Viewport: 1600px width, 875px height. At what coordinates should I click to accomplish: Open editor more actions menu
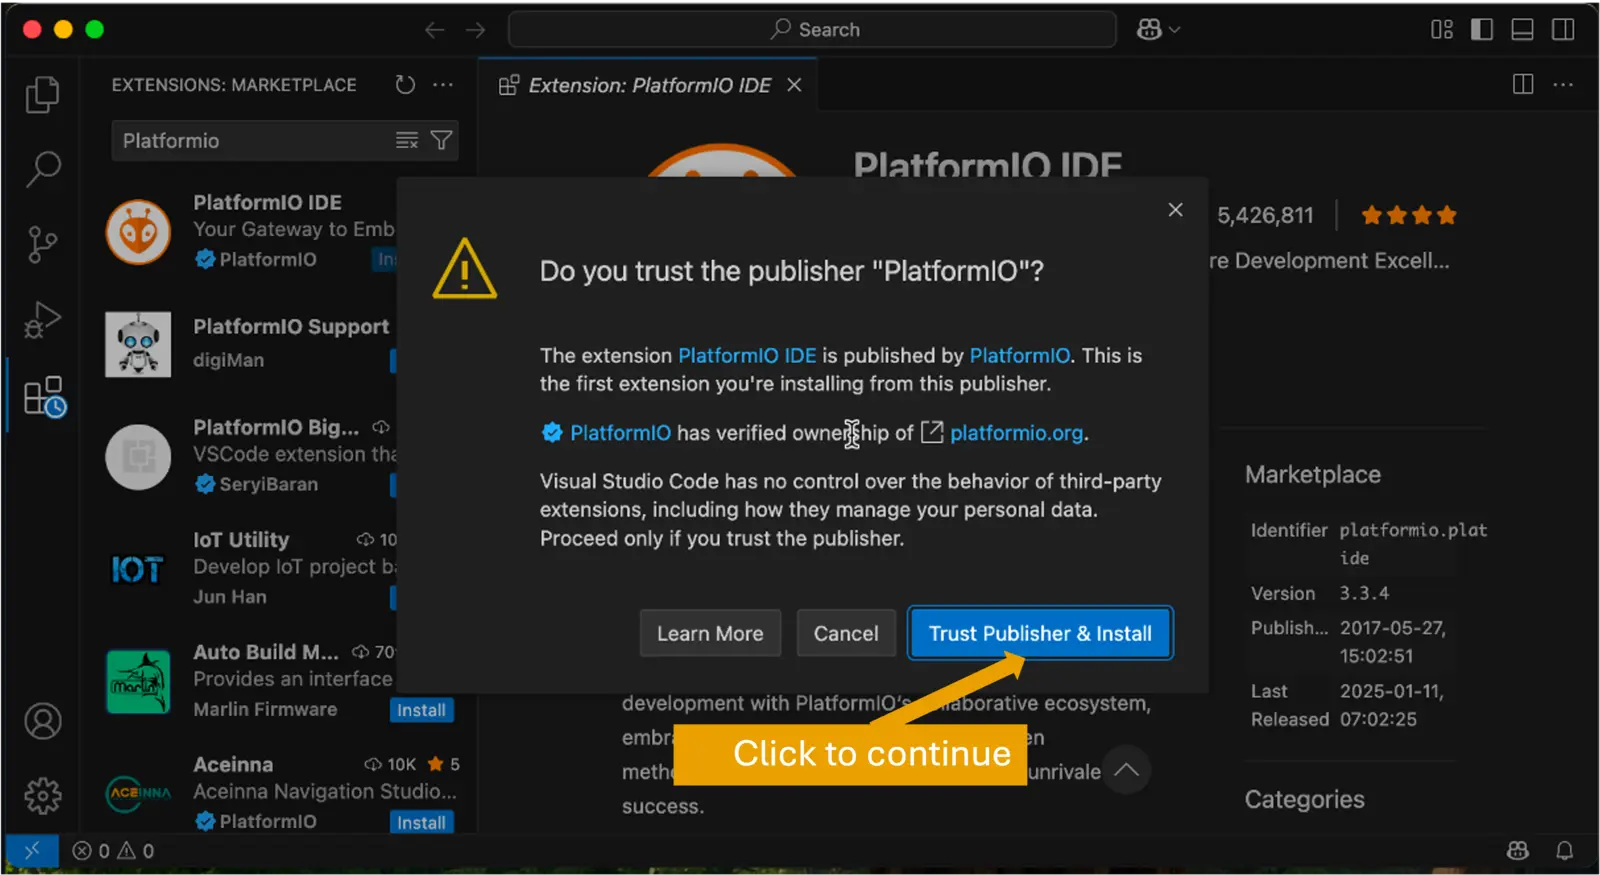[1563, 85]
